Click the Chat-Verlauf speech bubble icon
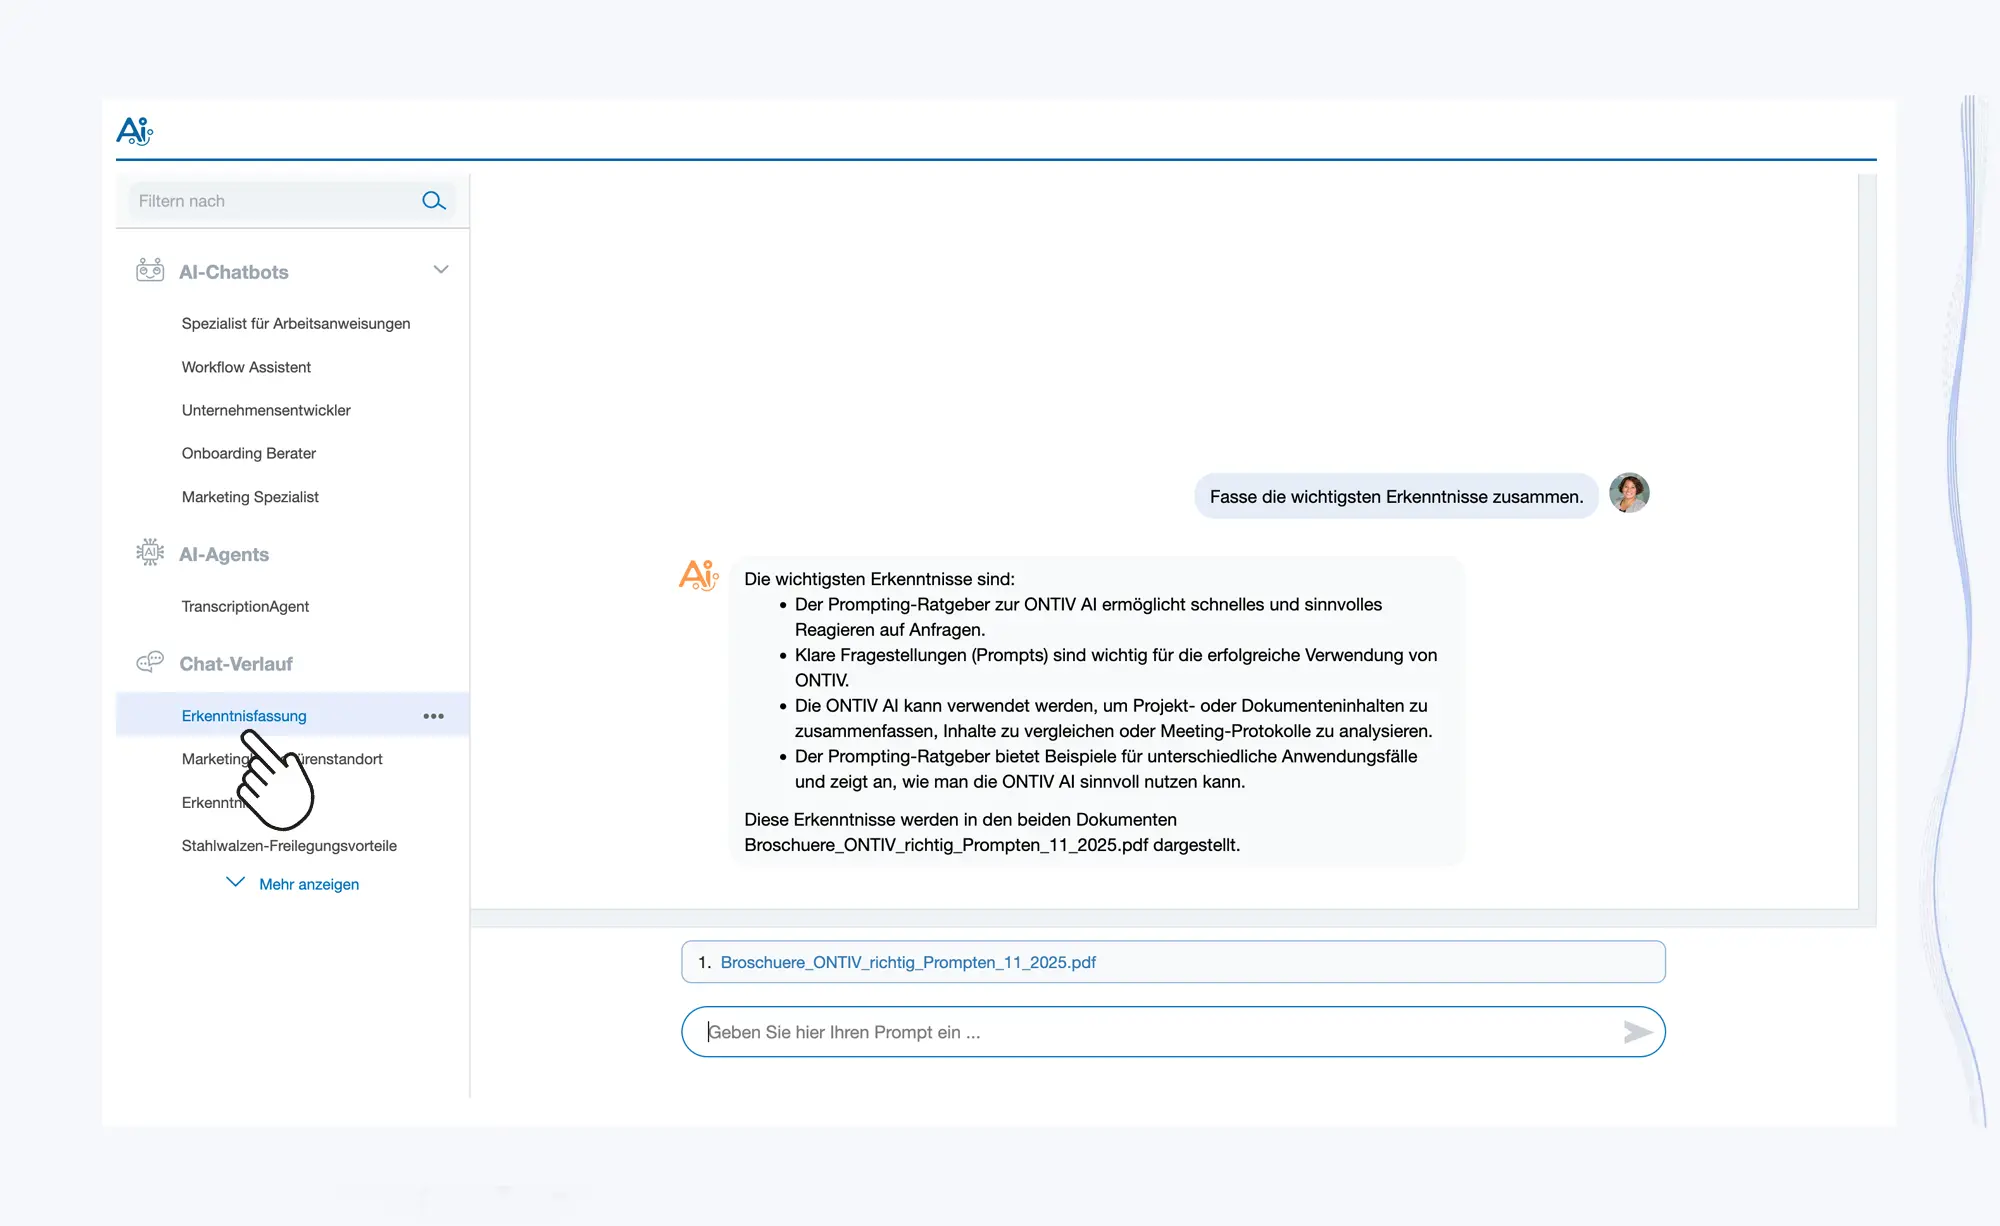This screenshot has width=2000, height=1226. pos(150,662)
